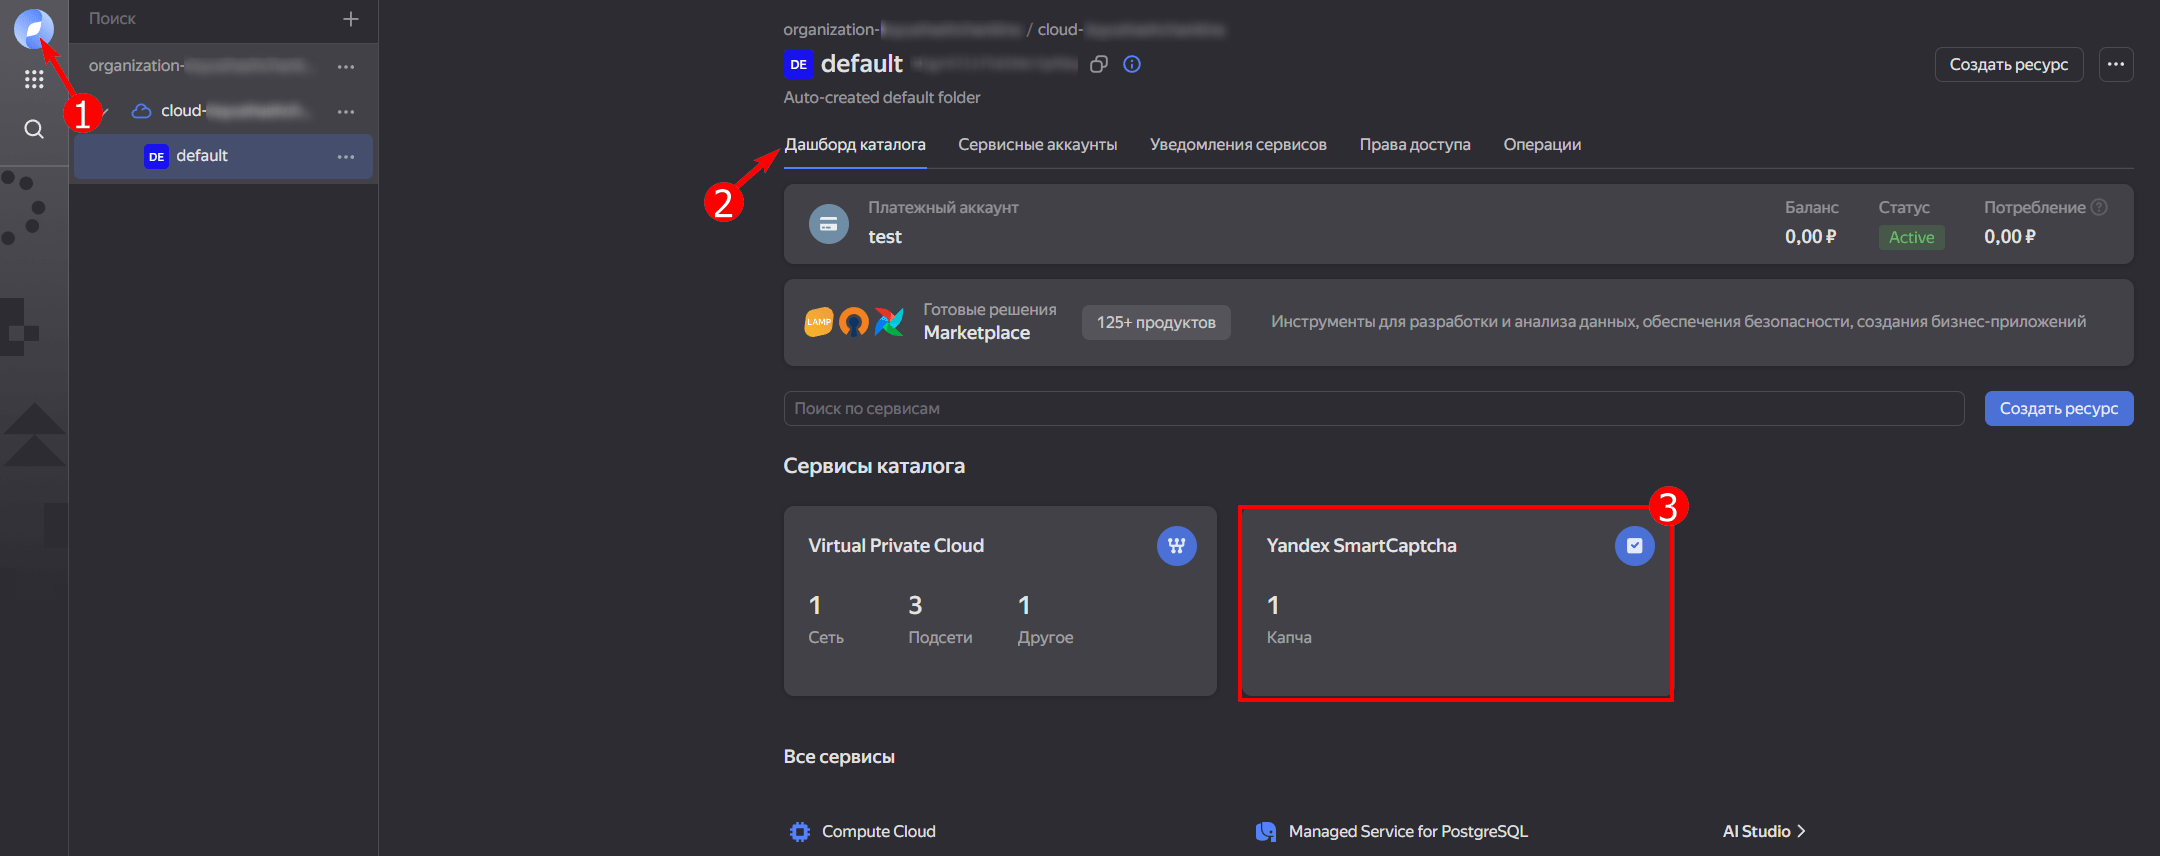Open the Marketplace ready solutions banner
The image size is (2160, 856).
pyautogui.click(x=1458, y=322)
